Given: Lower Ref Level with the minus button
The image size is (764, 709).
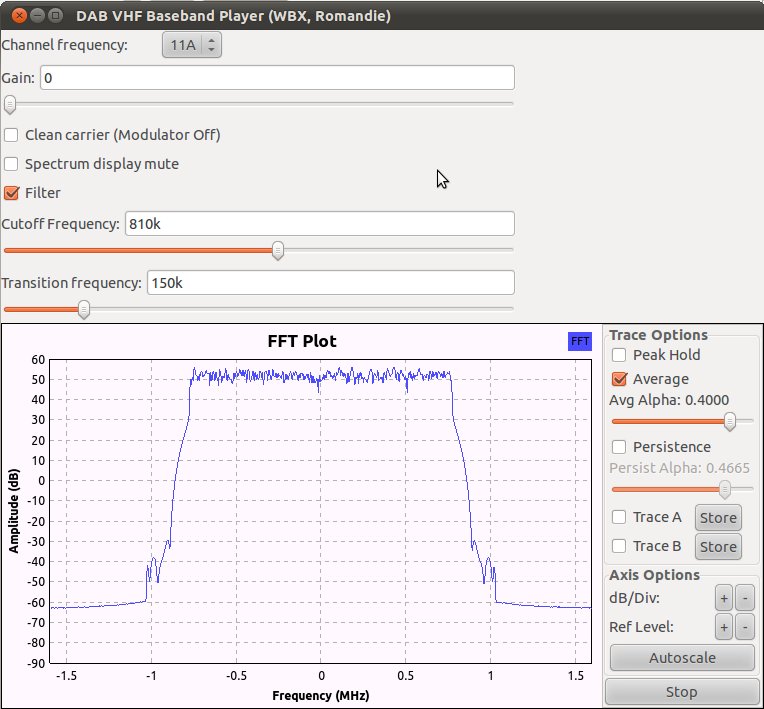Looking at the screenshot, I should click(x=745, y=628).
